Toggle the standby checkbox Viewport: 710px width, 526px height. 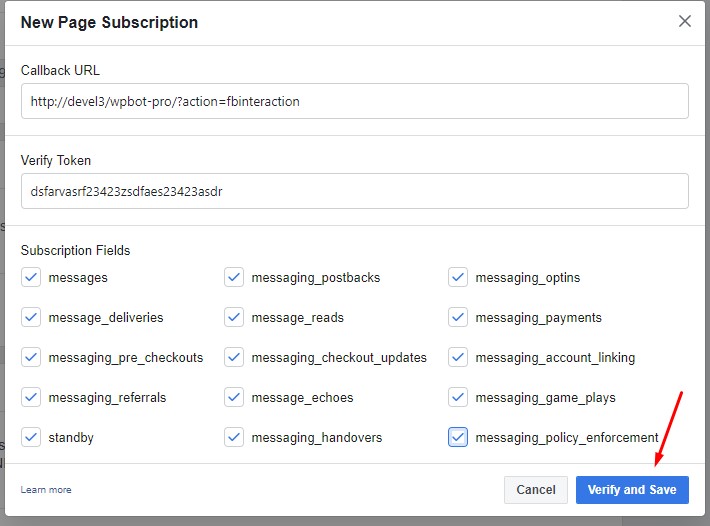(x=31, y=437)
